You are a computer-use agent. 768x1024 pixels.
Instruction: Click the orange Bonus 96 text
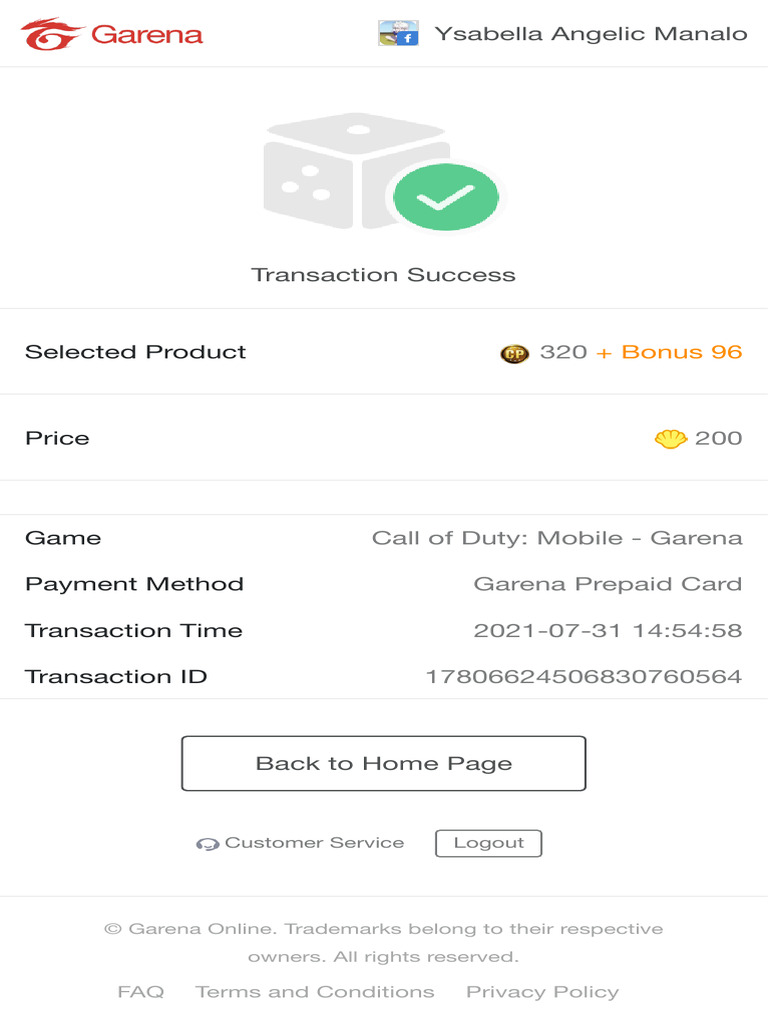(x=682, y=352)
